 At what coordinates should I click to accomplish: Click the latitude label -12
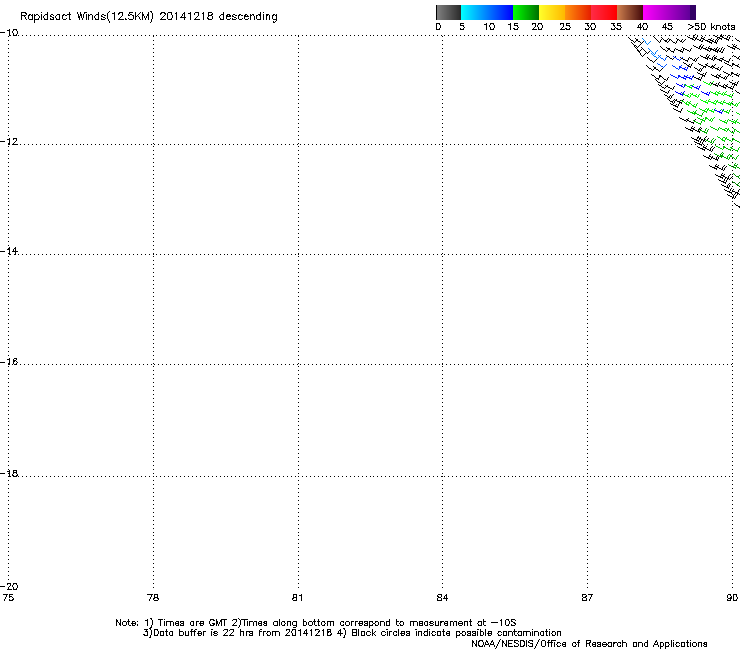(9, 142)
